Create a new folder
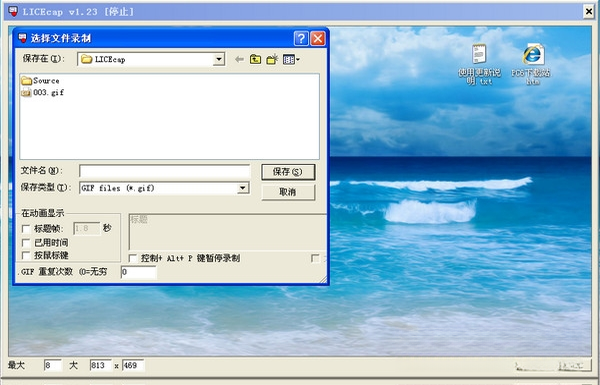Screen dimensions: 600x385 pos(272,59)
